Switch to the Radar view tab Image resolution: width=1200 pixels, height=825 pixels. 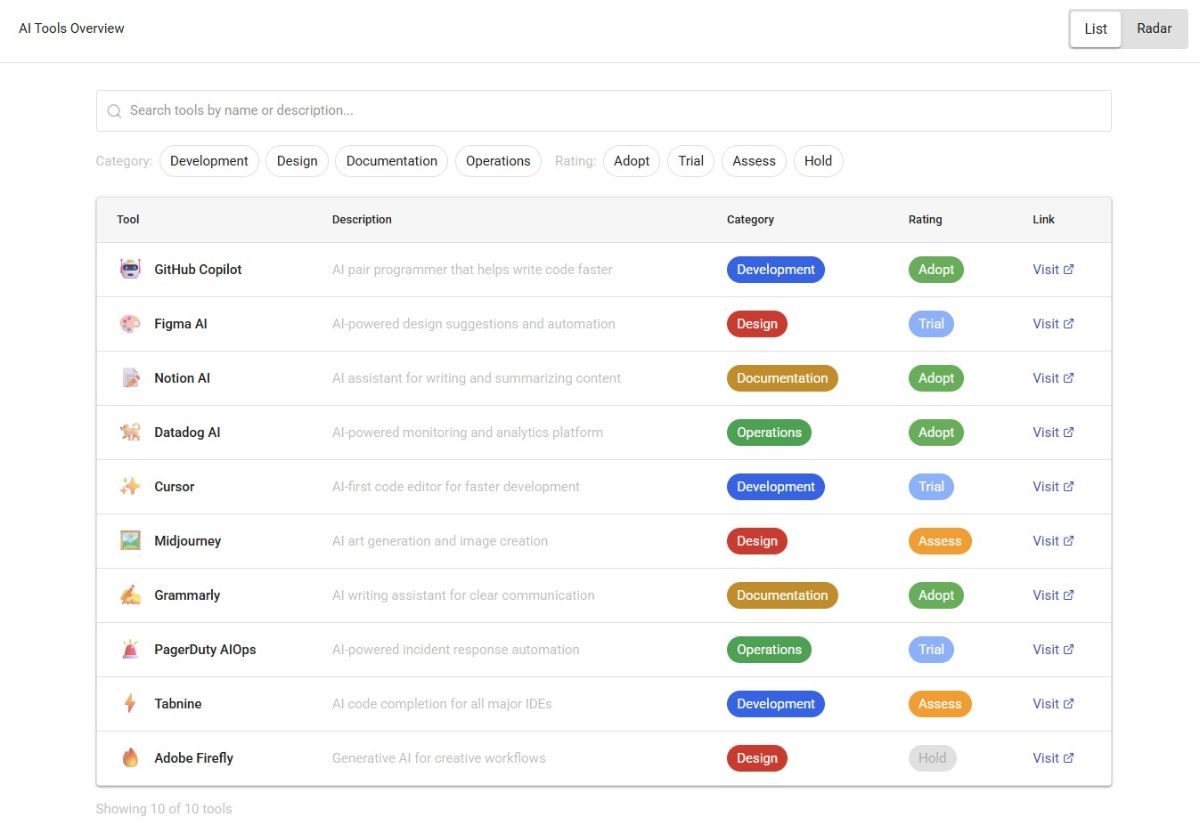[1154, 28]
